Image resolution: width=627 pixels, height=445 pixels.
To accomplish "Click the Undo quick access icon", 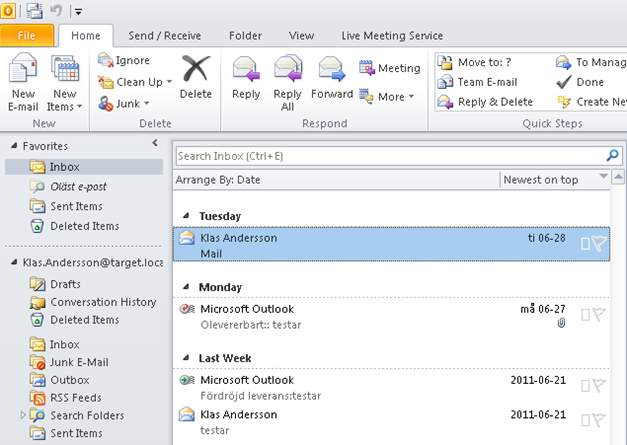I will point(56,10).
